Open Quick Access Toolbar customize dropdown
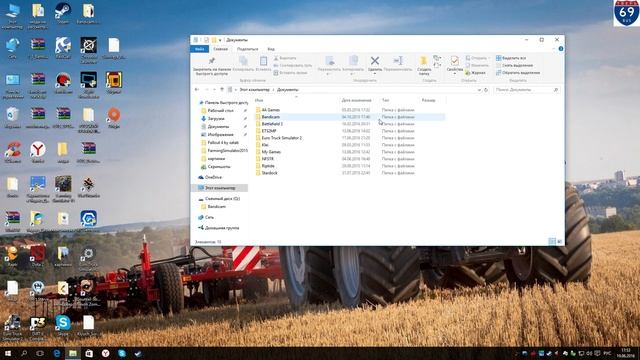640x360 pixels. point(220,40)
